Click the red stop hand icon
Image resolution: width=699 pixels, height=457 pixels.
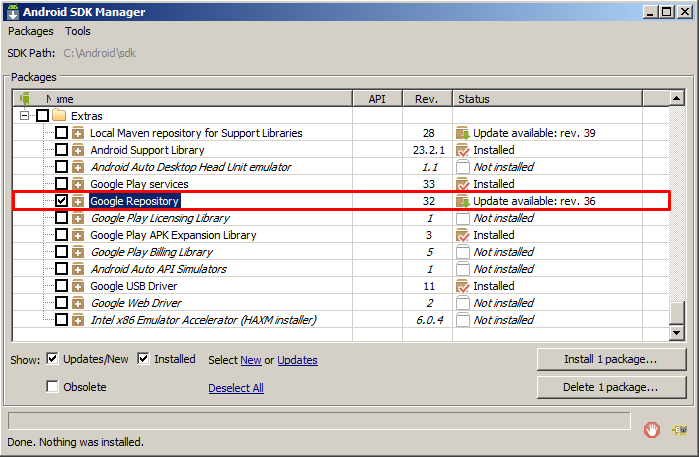pos(652,430)
